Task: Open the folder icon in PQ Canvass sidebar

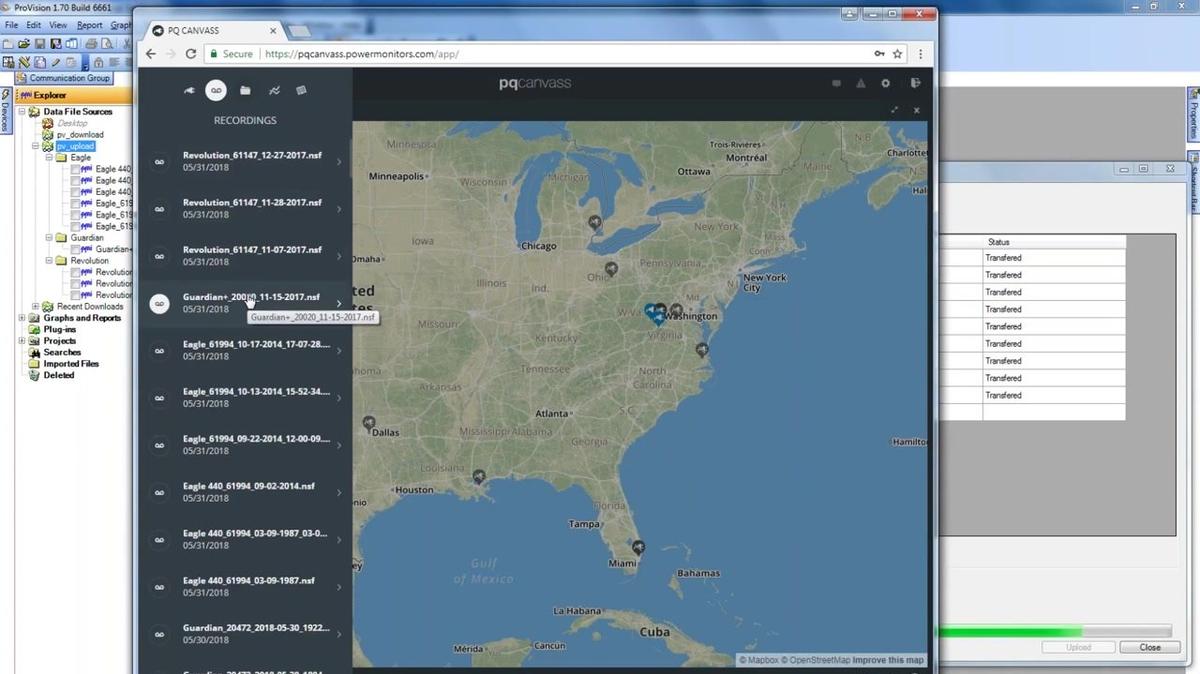Action: pyautogui.click(x=245, y=91)
